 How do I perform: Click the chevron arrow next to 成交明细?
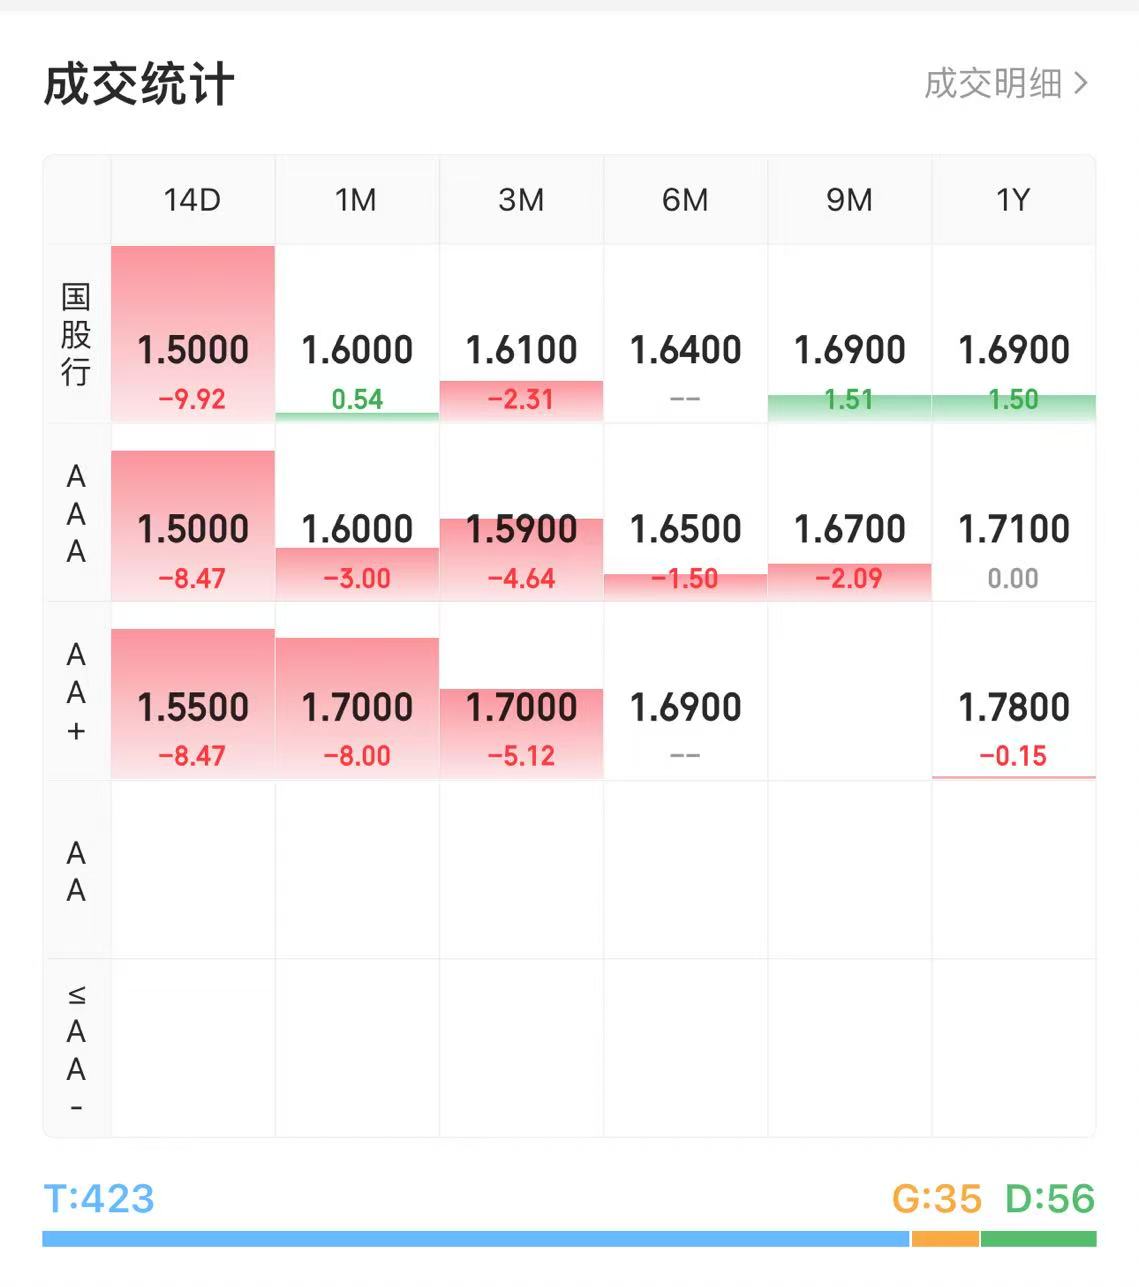point(1080,83)
